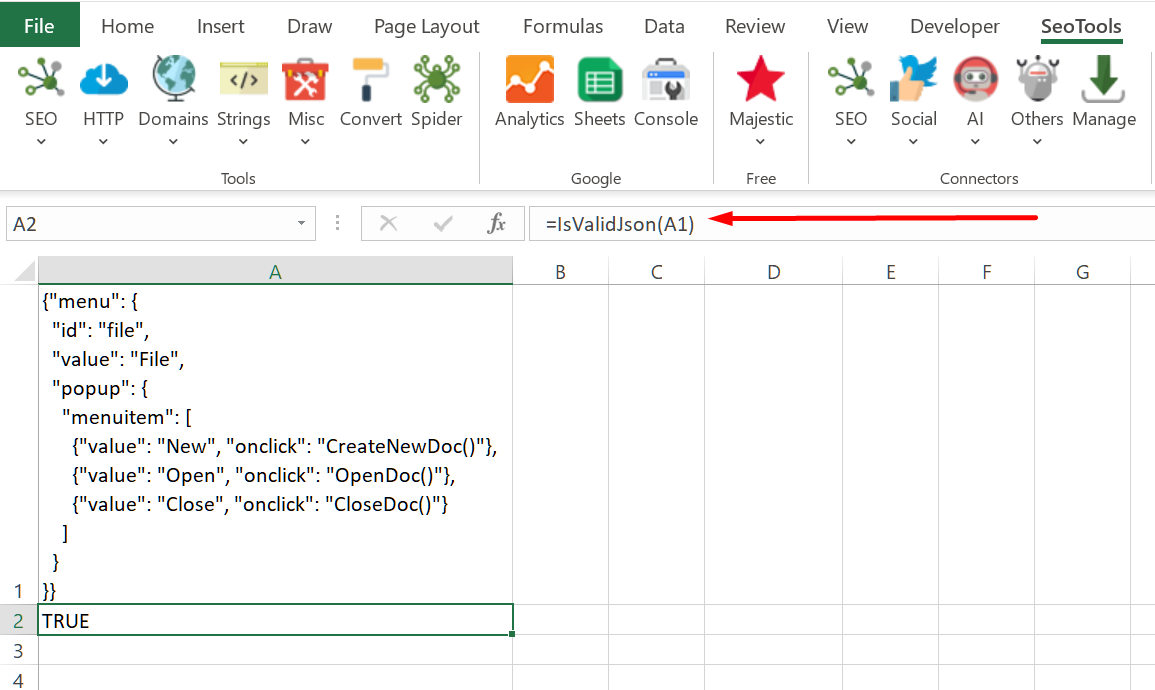Select cell A1 containing the JSON text
Screen dimensions: 1155x690
275,445
